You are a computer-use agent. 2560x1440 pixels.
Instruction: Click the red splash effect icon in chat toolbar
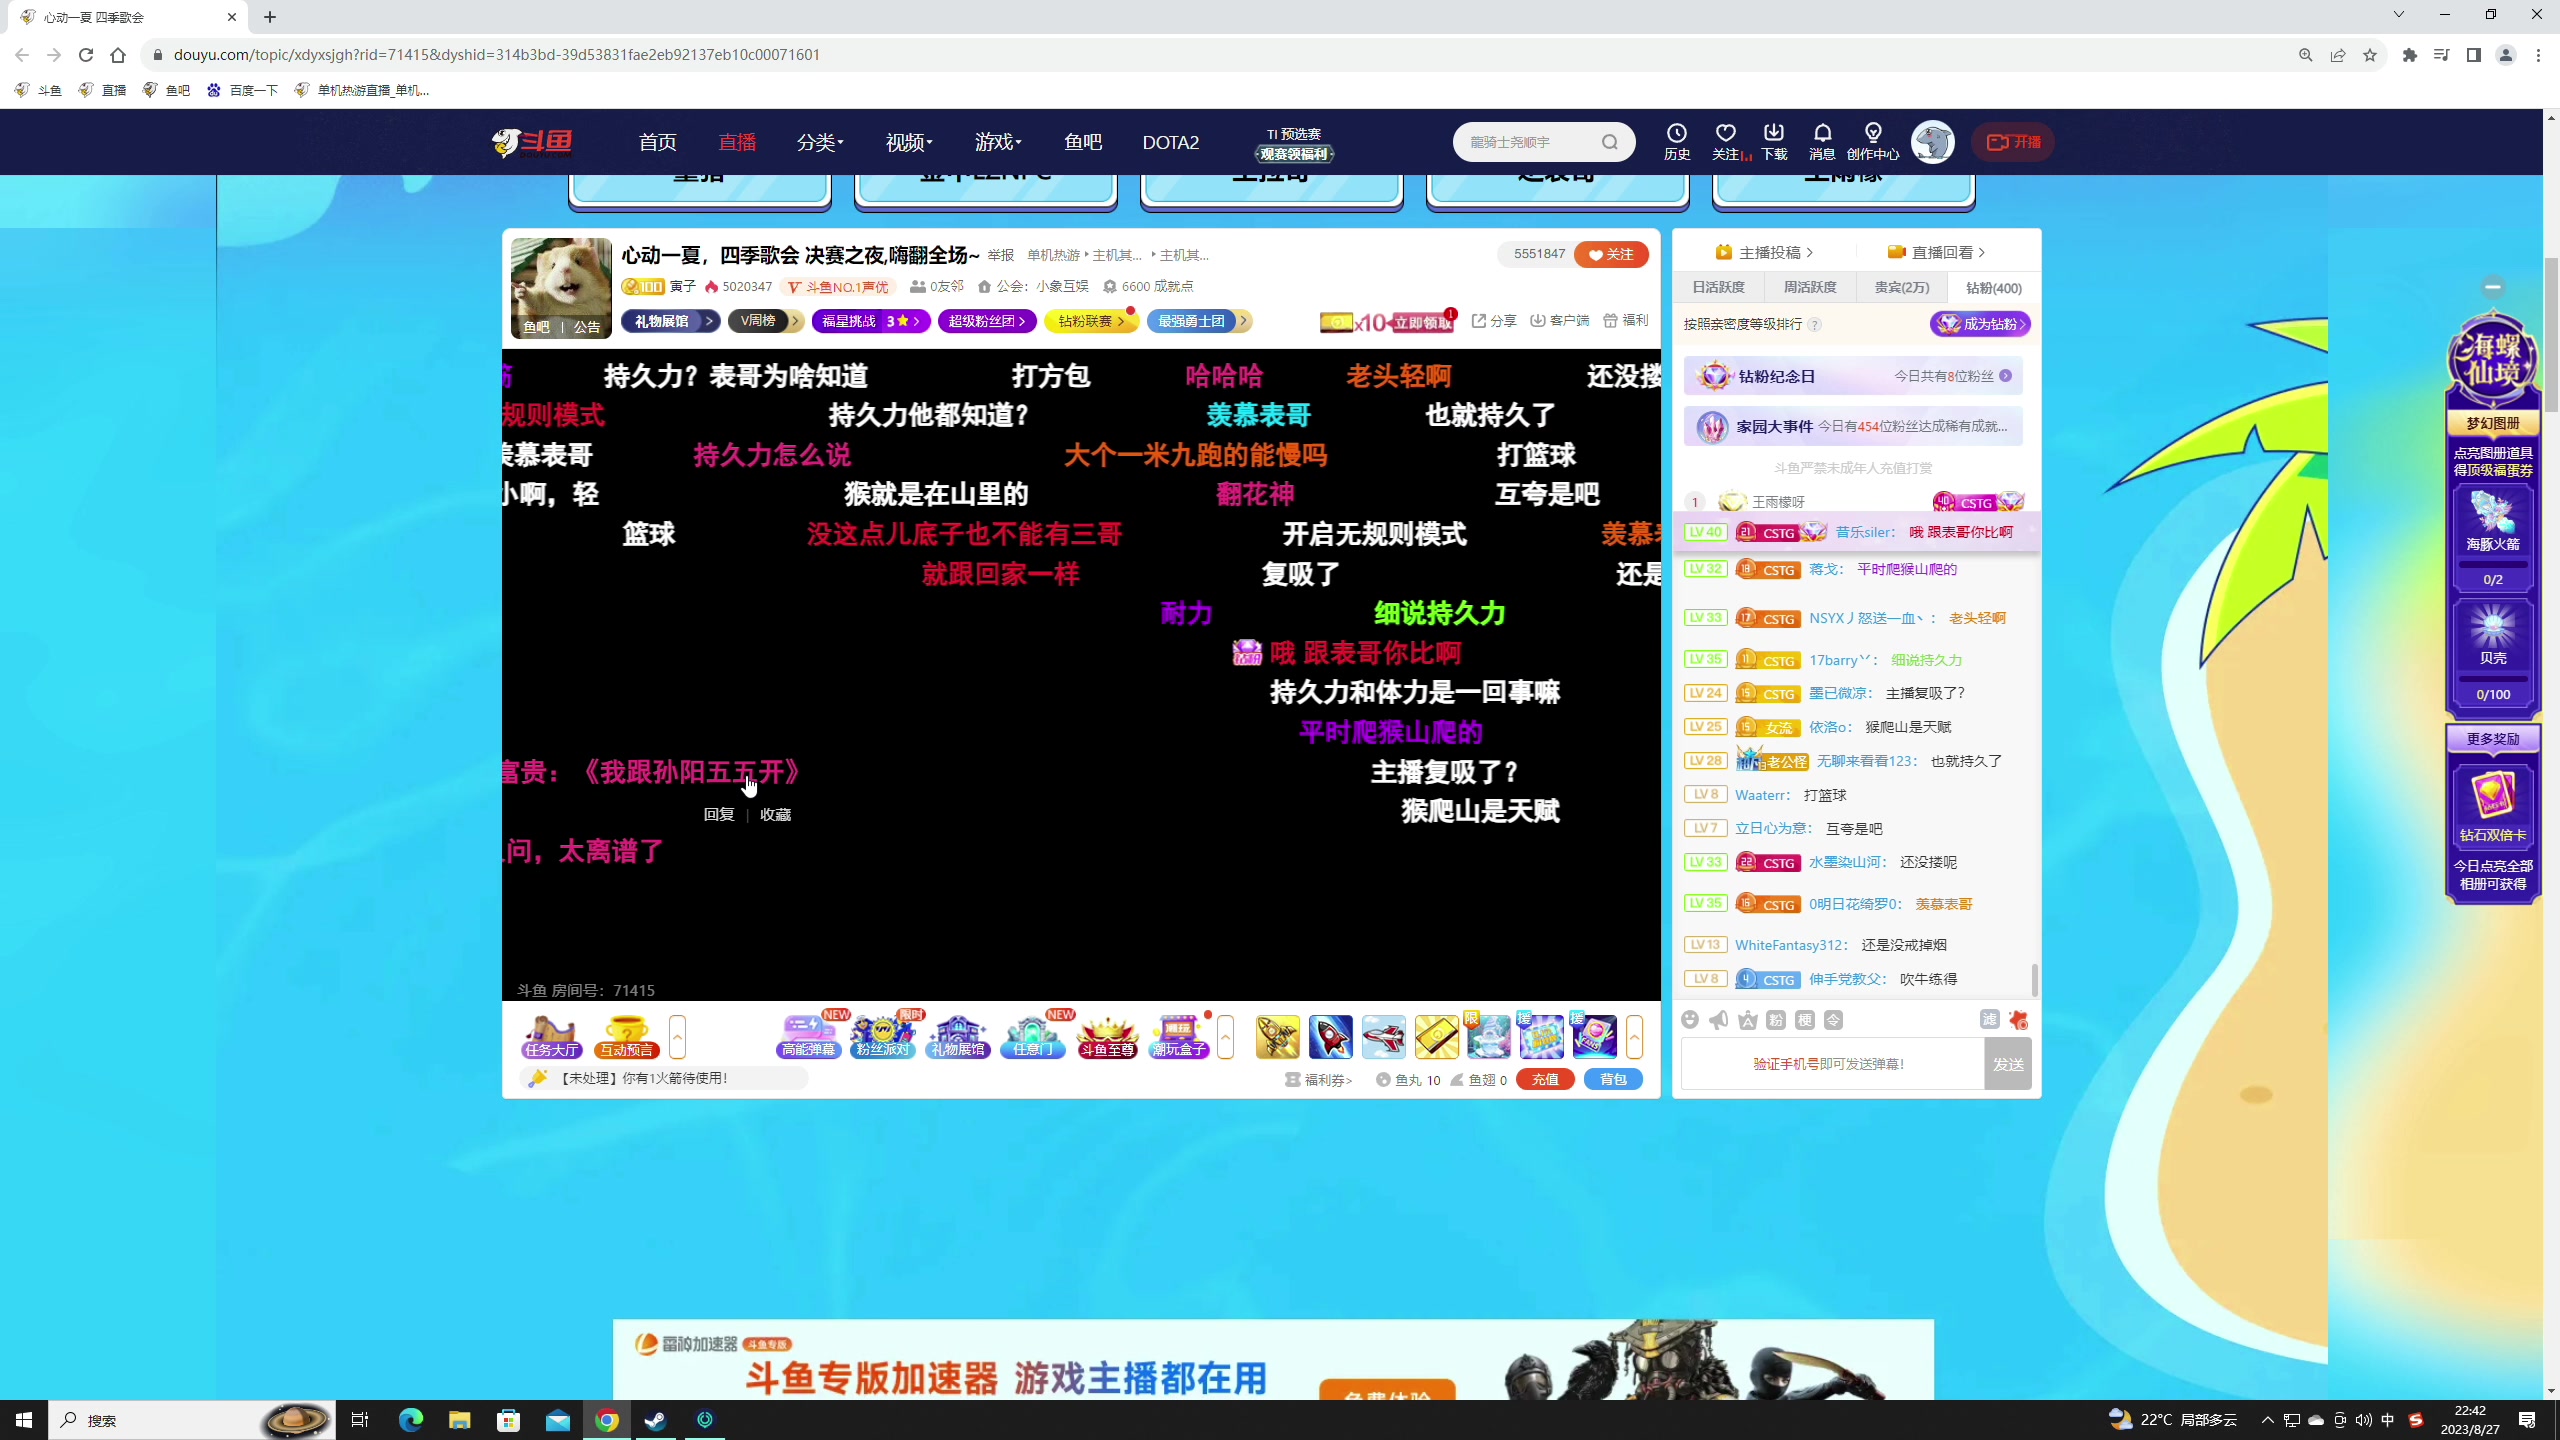tap(2018, 1020)
